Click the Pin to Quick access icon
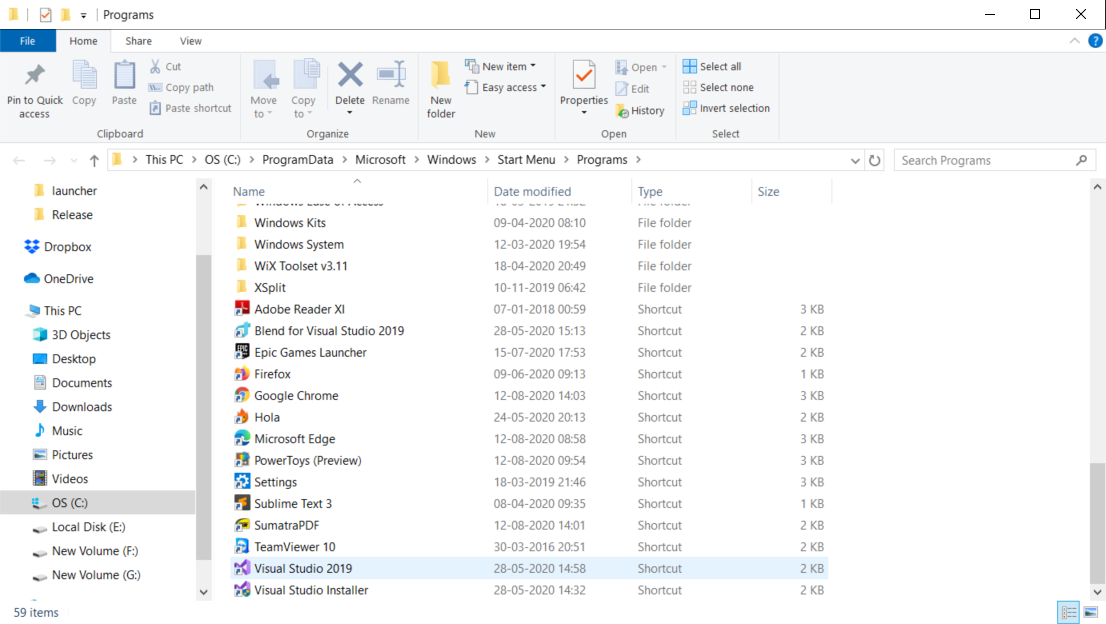The width and height of the screenshot is (1106, 624). pyautogui.click(x=35, y=75)
